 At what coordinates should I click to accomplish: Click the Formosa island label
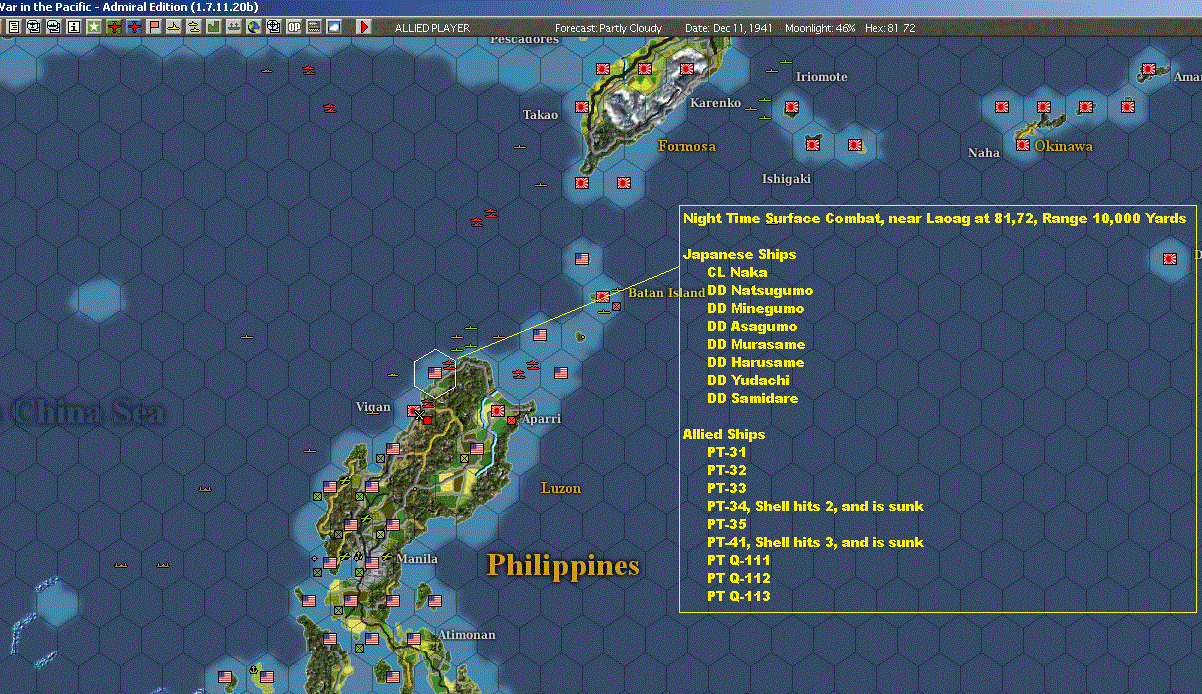pyautogui.click(x=687, y=146)
